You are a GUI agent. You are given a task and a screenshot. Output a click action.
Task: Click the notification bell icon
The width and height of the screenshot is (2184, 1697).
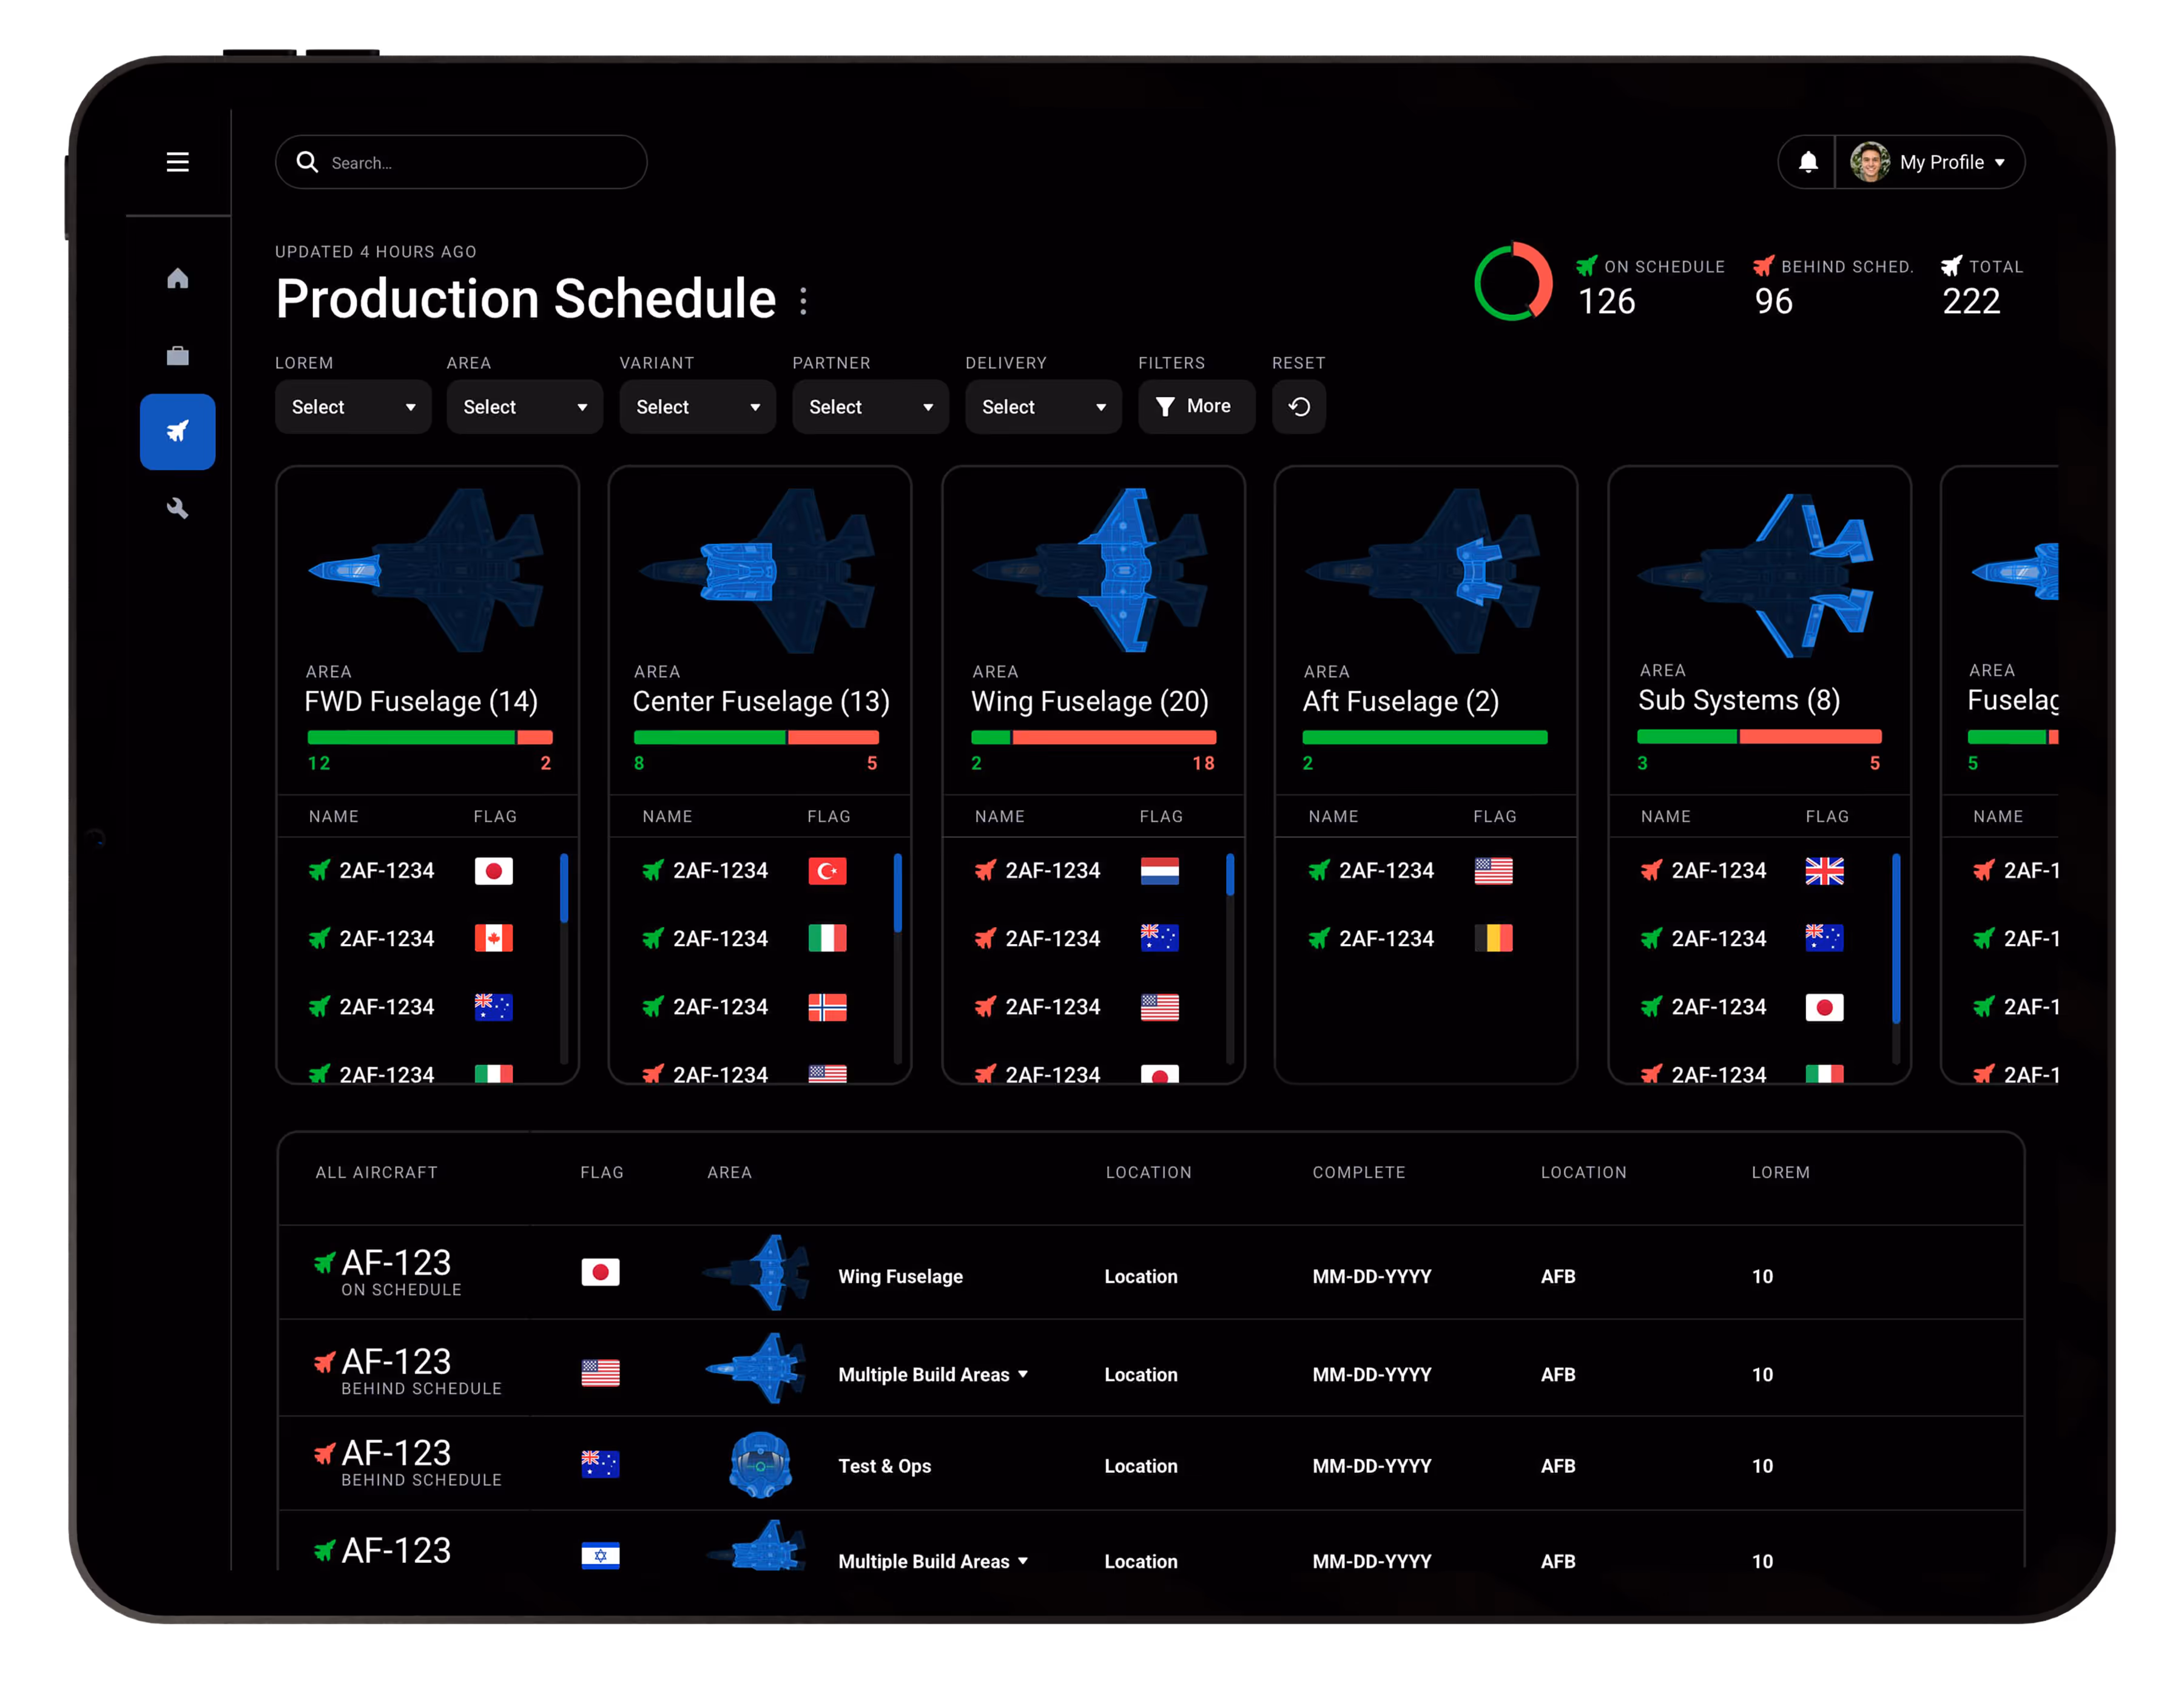(x=1807, y=162)
